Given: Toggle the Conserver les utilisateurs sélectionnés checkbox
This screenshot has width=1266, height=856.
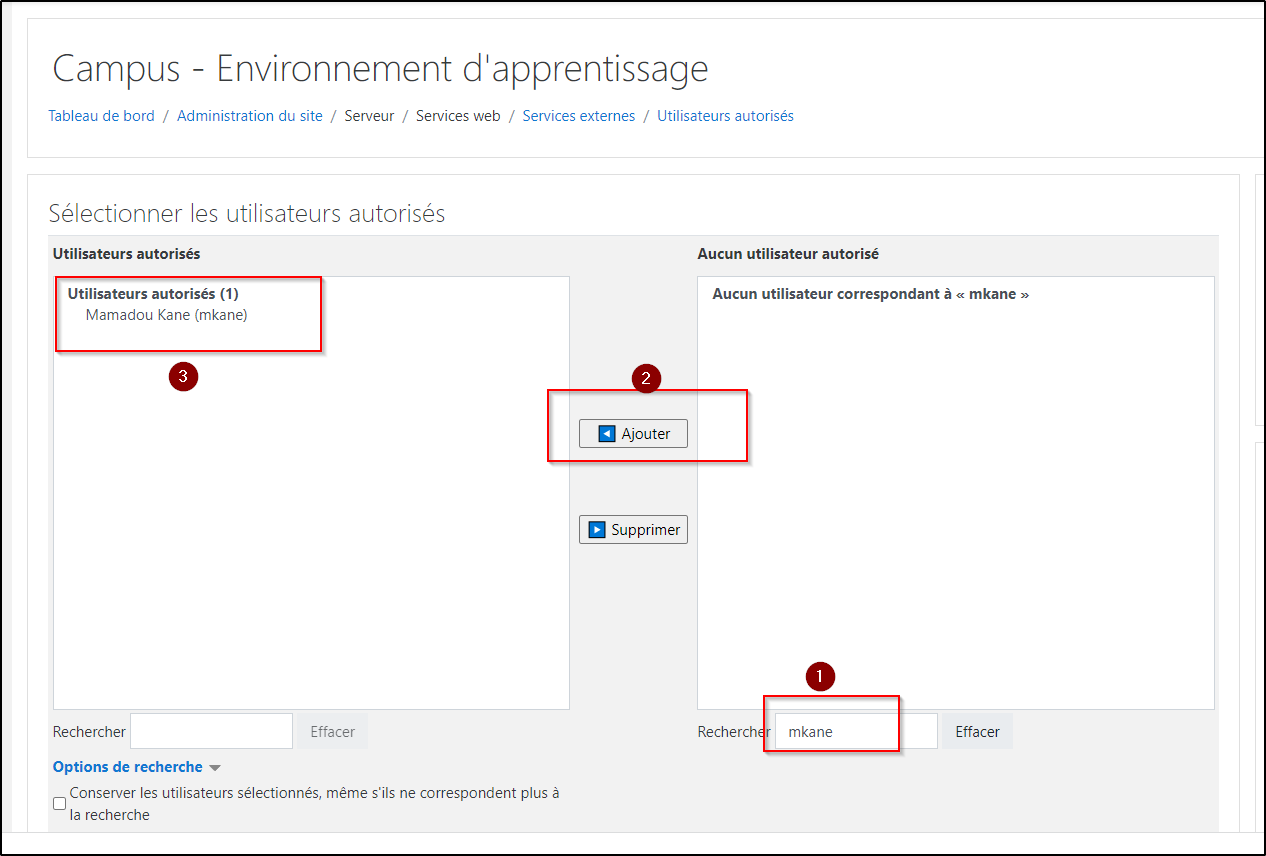Looking at the screenshot, I should click(60, 803).
